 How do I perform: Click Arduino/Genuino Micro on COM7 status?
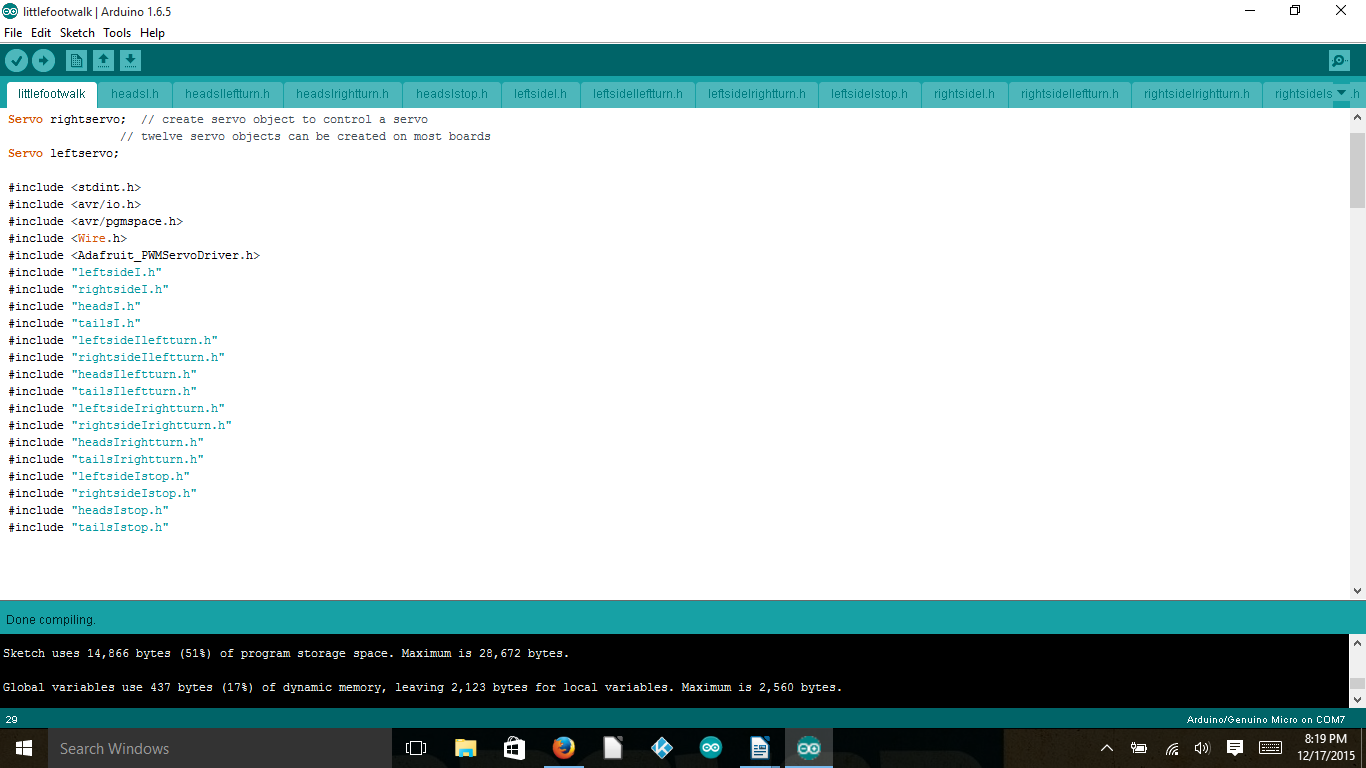click(1266, 719)
